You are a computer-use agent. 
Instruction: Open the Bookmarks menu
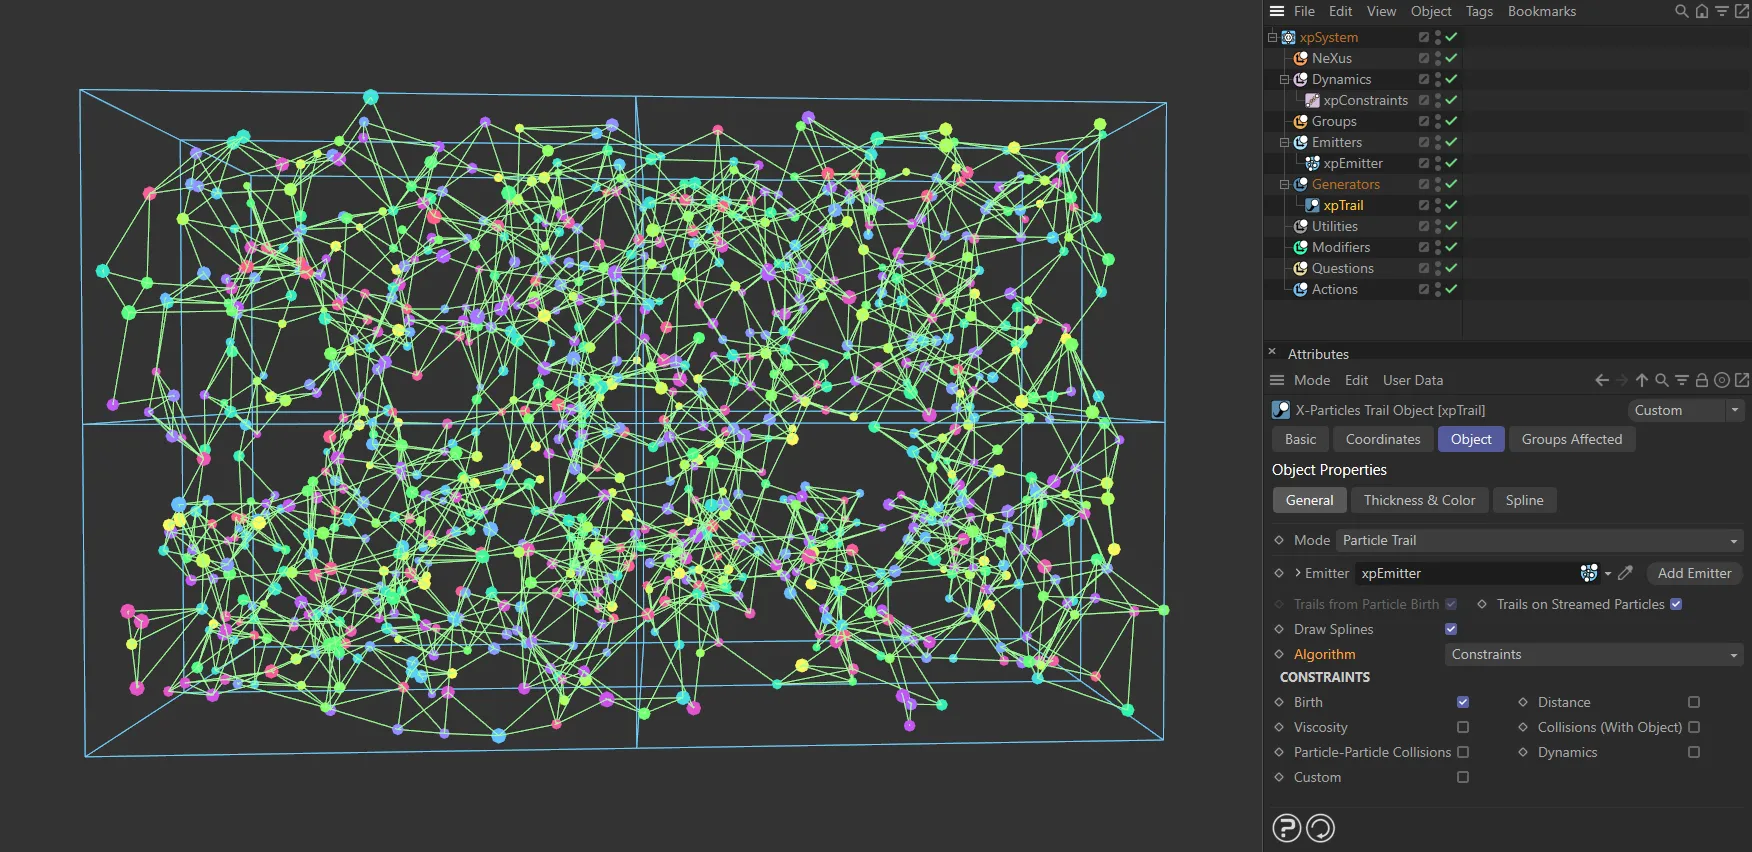pyautogui.click(x=1541, y=11)
